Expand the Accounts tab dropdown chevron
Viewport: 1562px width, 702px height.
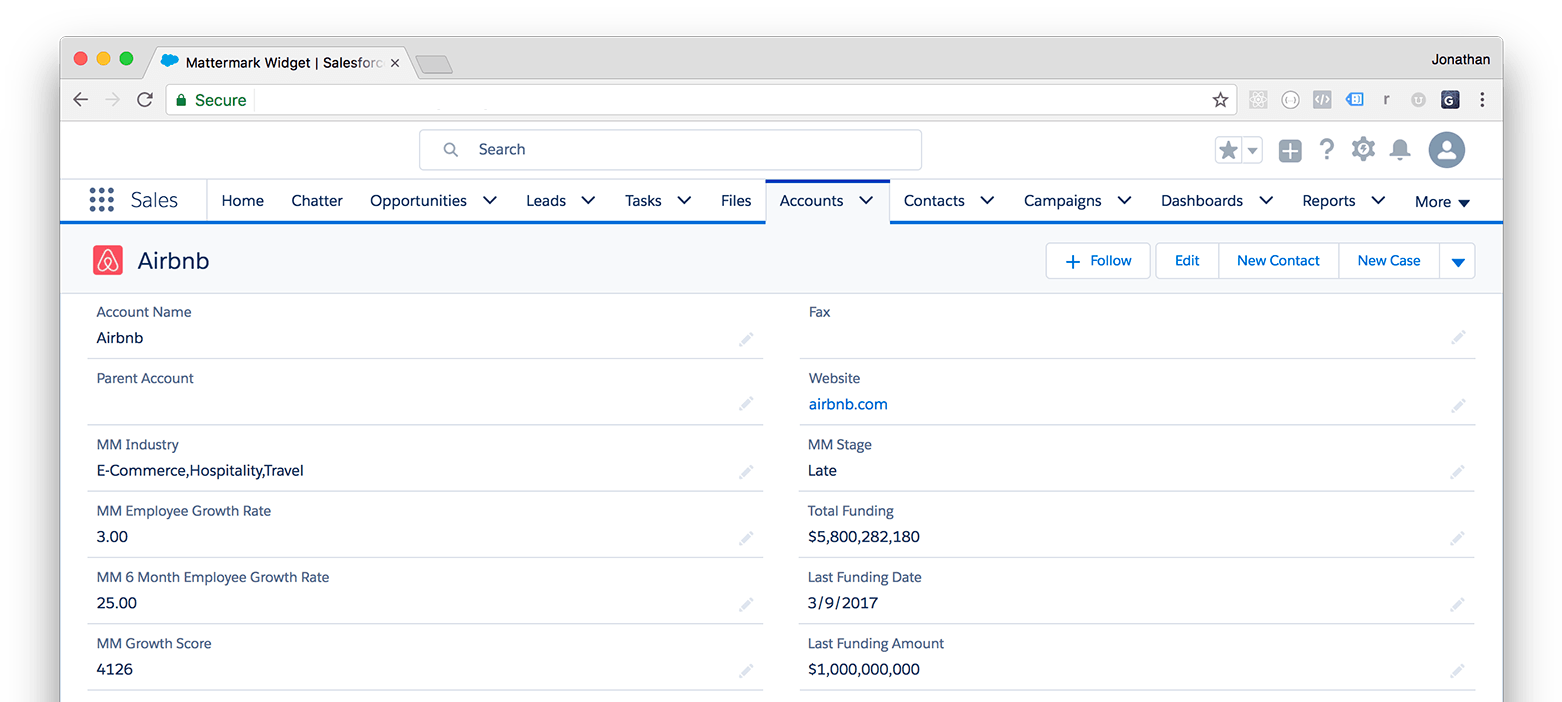tap(866, 200)
